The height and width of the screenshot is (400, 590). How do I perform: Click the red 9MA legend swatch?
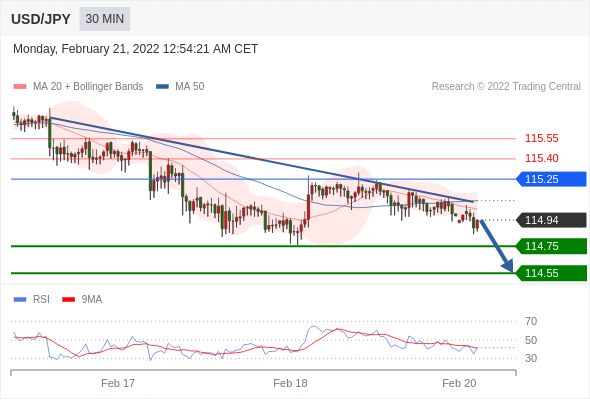click(68, 300)
